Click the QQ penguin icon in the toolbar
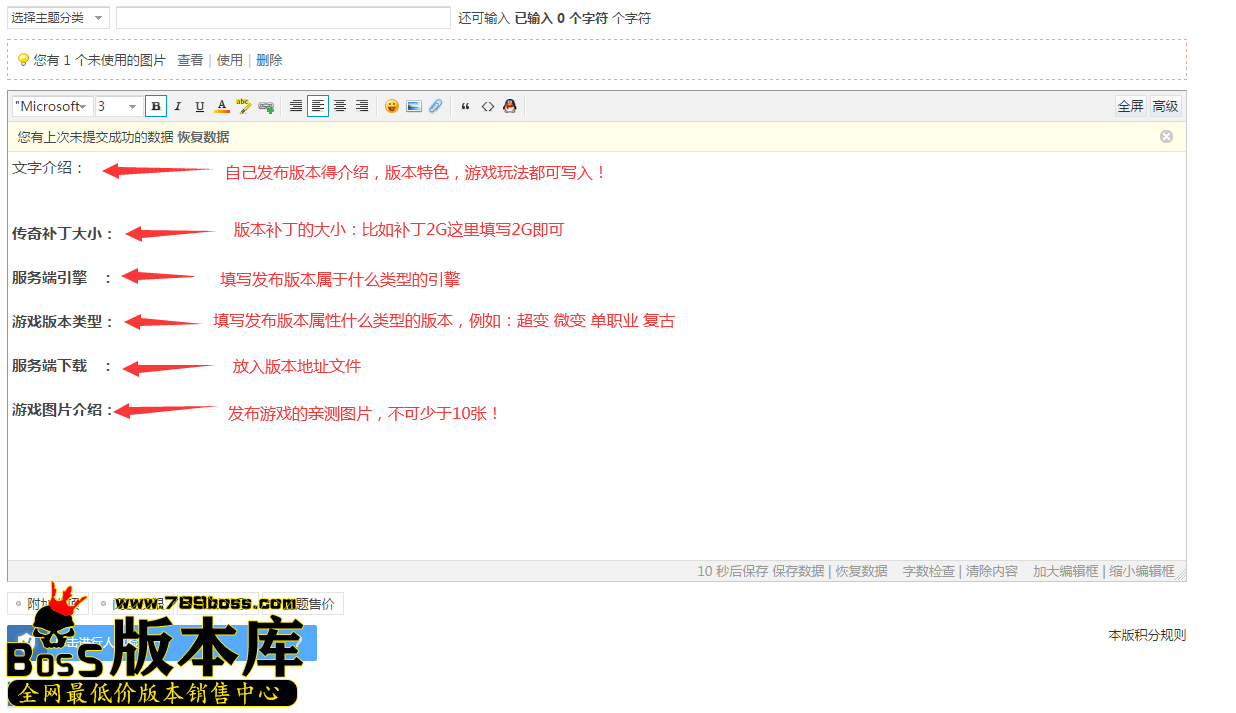1236x713 pixels. 509,106
